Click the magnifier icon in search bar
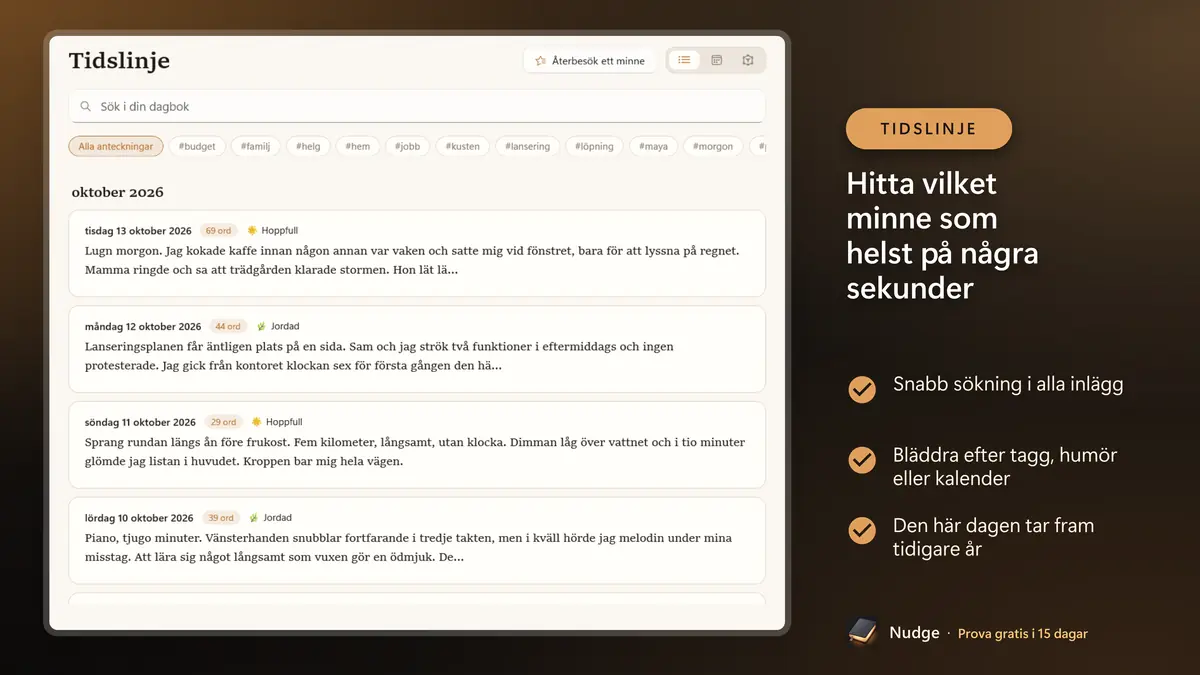 [86, 106]
